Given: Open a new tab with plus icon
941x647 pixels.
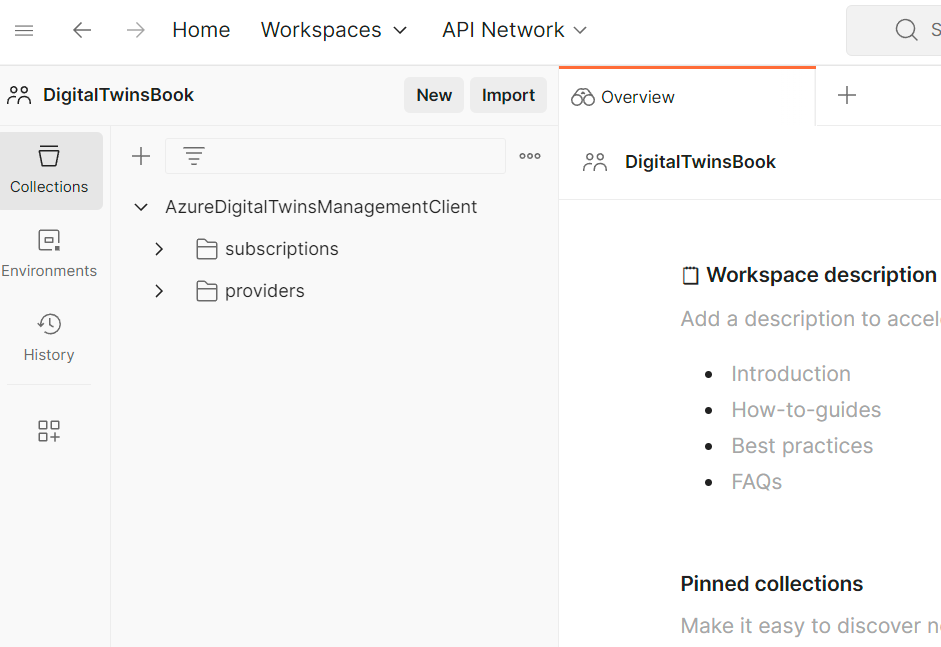Looking at the screenshot, I should tap(847, 95).
